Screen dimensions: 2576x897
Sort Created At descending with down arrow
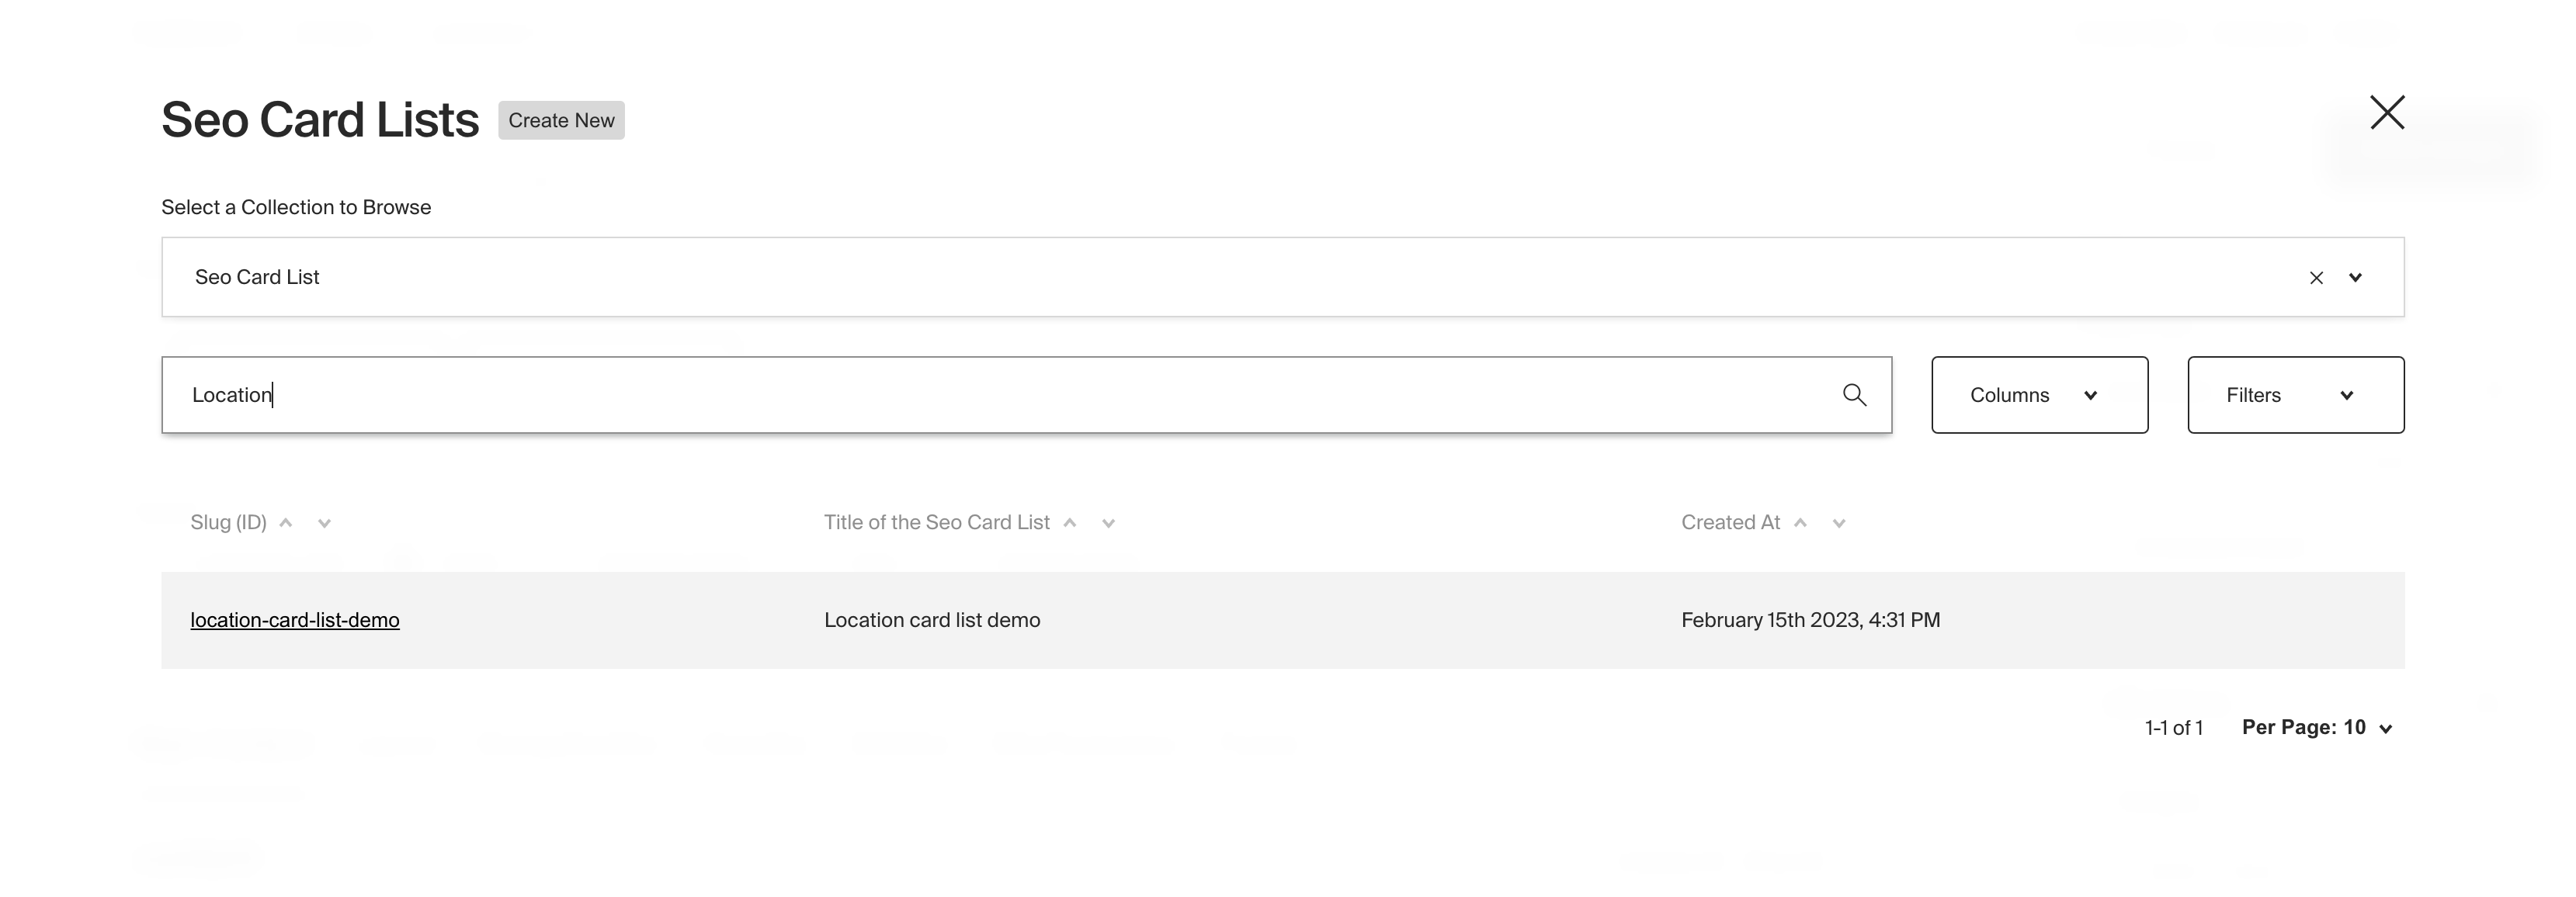coord(1839,522)
